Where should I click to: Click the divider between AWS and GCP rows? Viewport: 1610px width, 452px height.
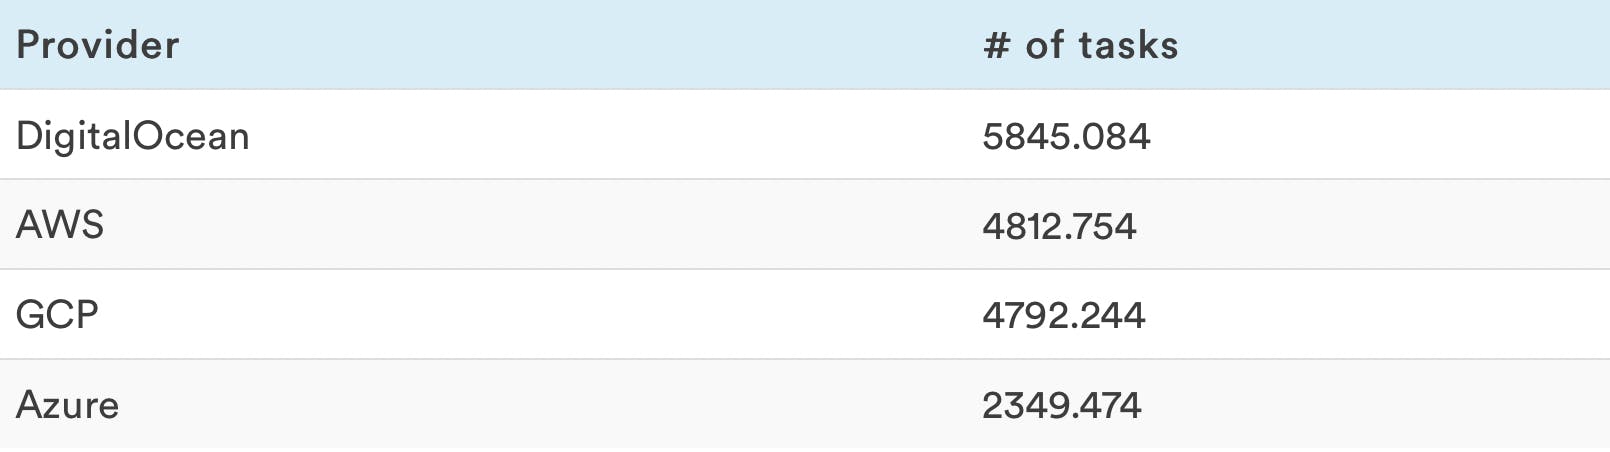pos(805,269)
